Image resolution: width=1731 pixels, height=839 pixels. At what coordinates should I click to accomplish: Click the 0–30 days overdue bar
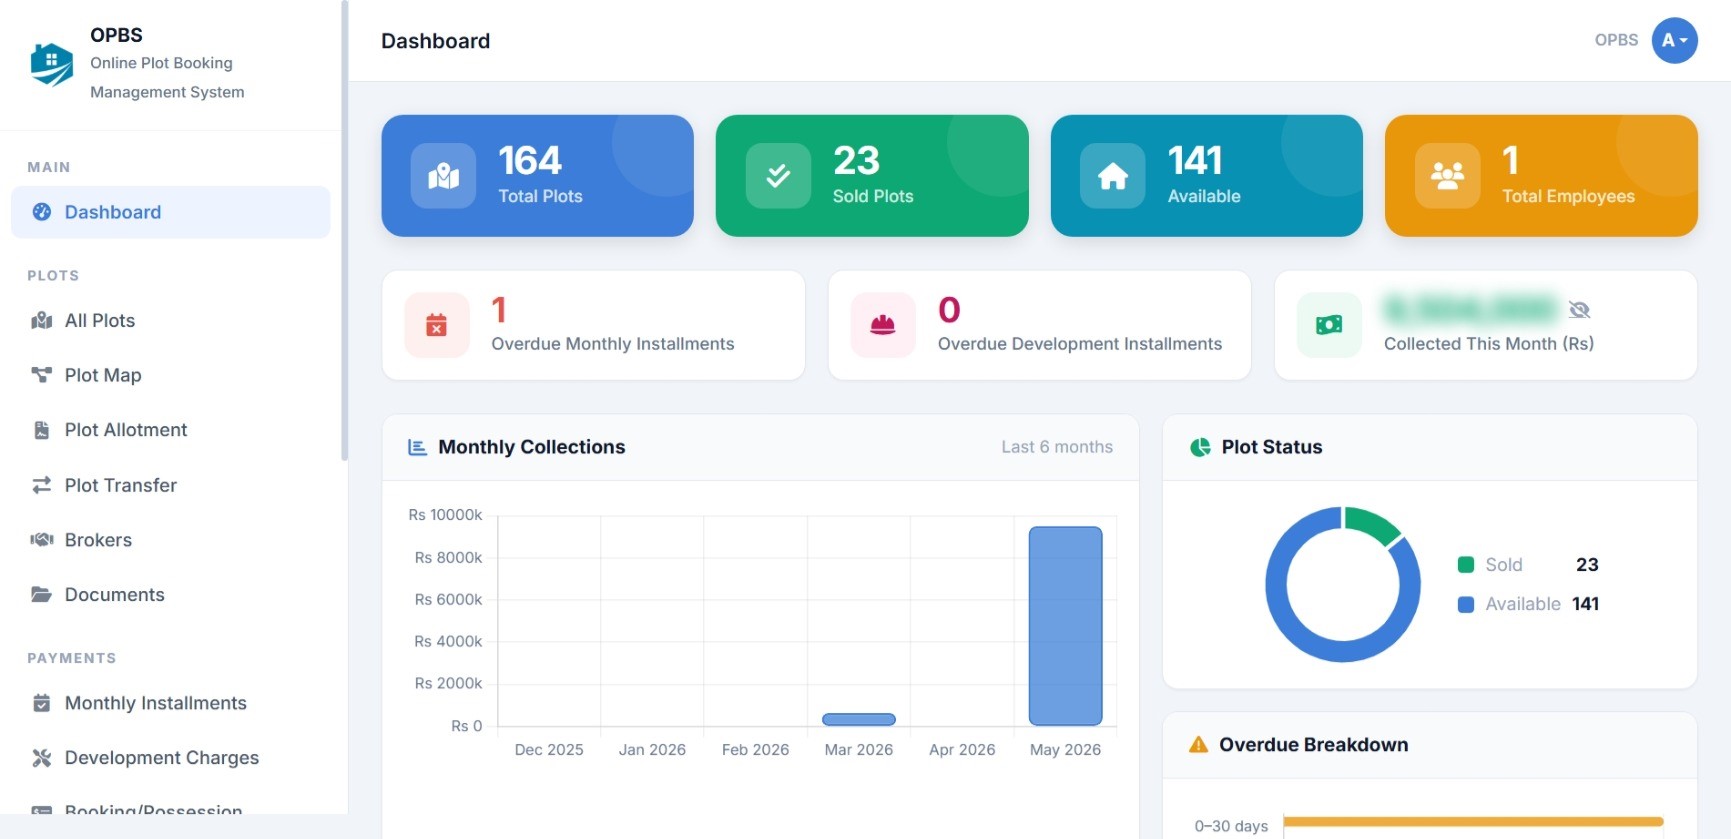(1473, 822)
